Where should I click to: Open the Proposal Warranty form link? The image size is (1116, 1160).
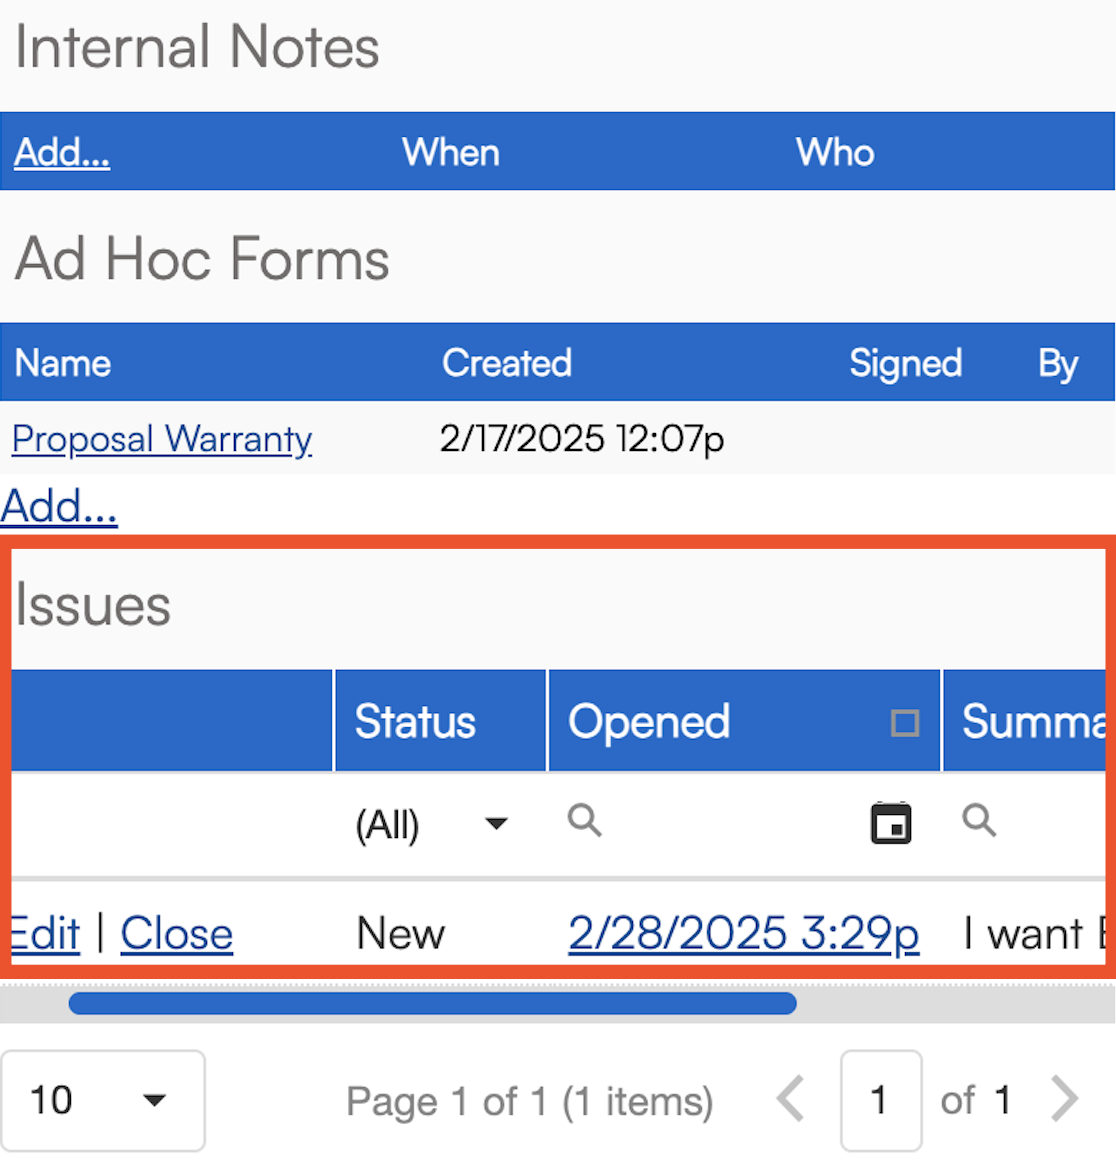162,439
